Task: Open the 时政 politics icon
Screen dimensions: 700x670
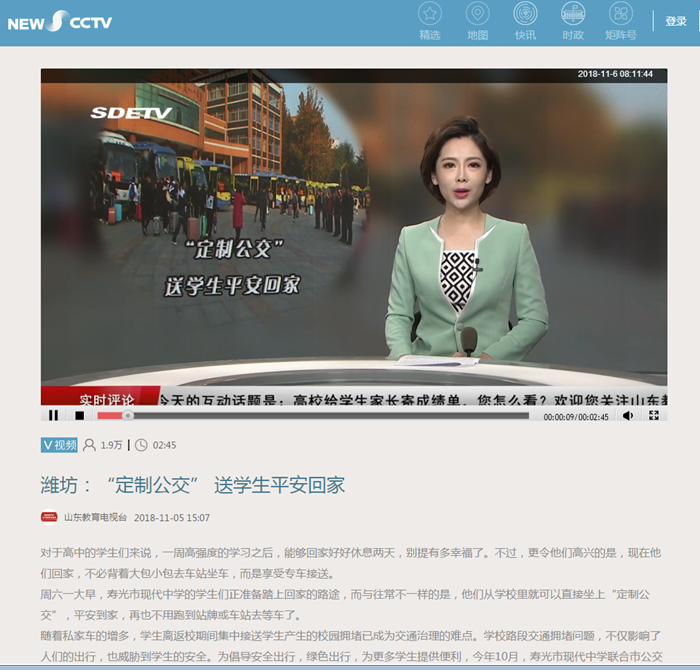Action: coord(573,14)
